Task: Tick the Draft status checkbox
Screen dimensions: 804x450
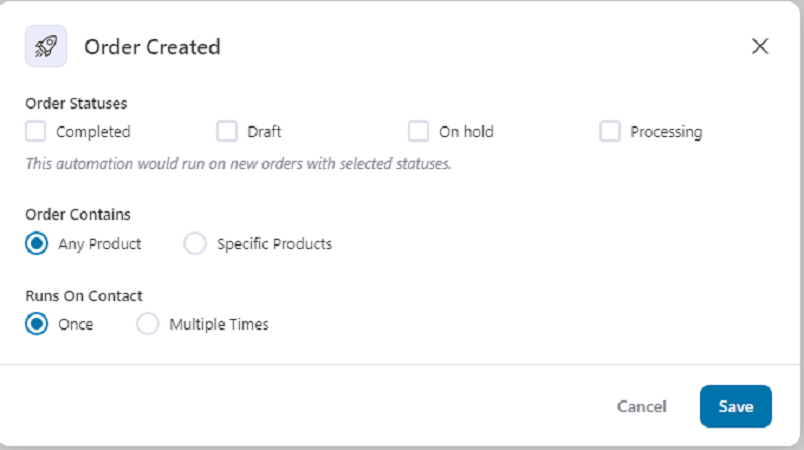Action: (x=227, y=131)
